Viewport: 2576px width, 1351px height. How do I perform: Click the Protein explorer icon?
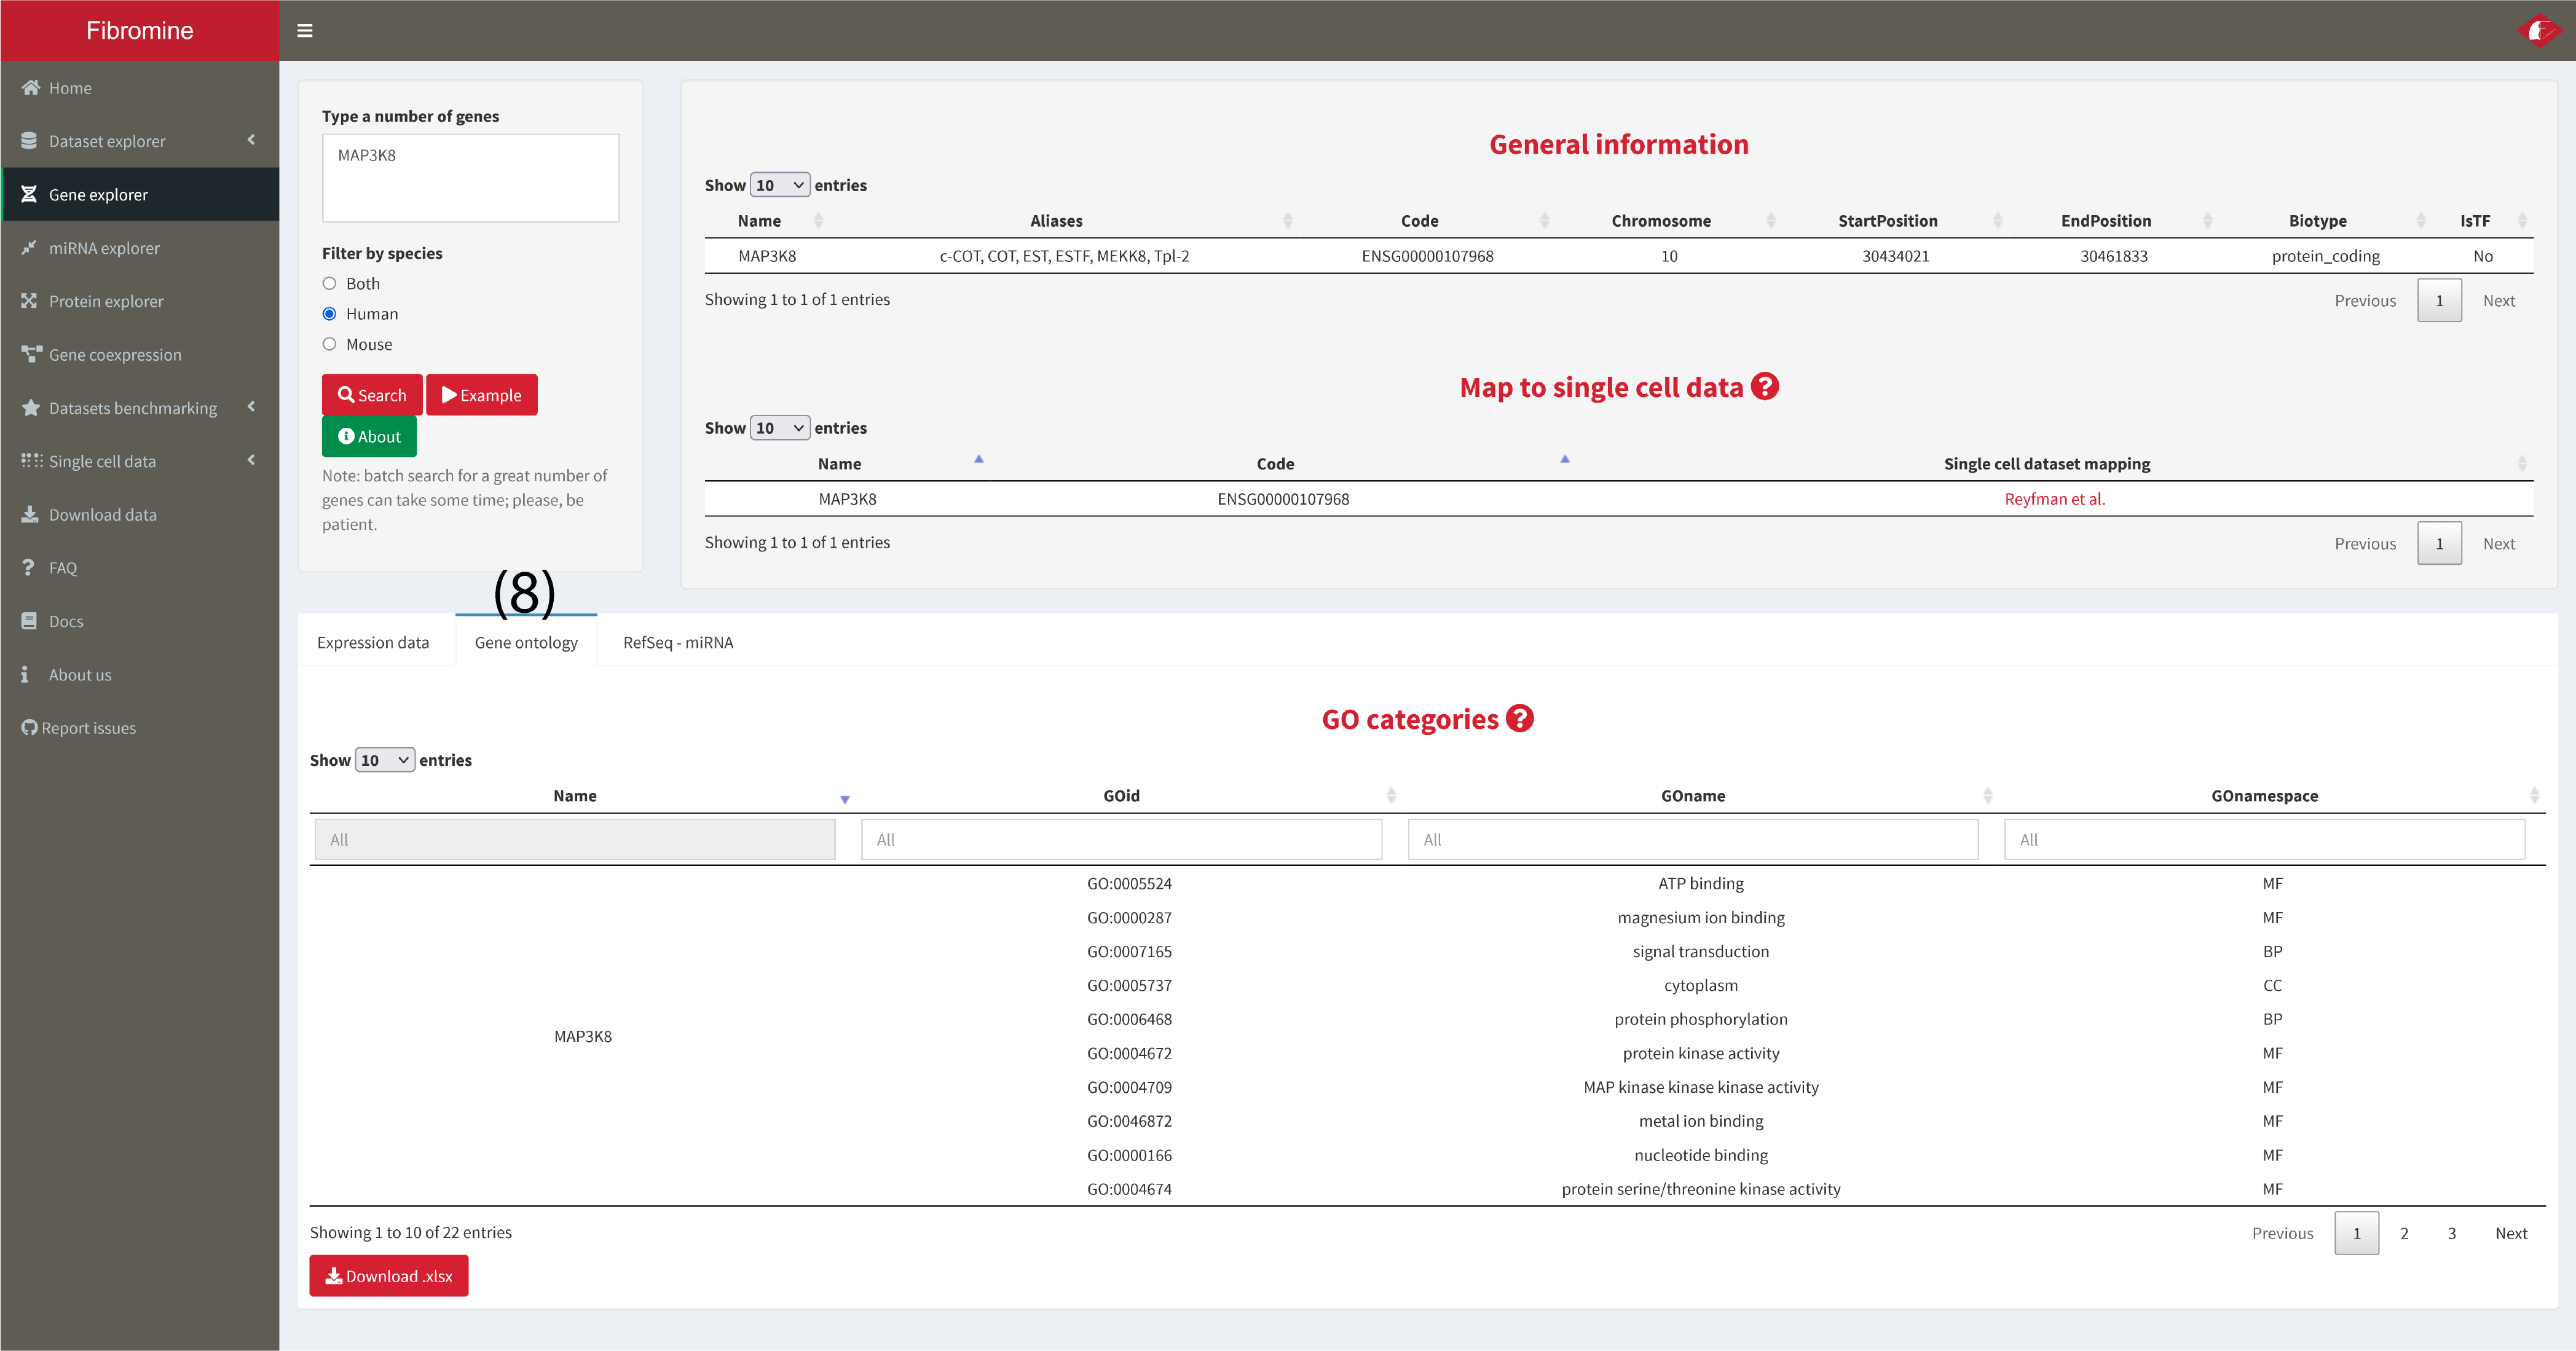pos(29,301)
